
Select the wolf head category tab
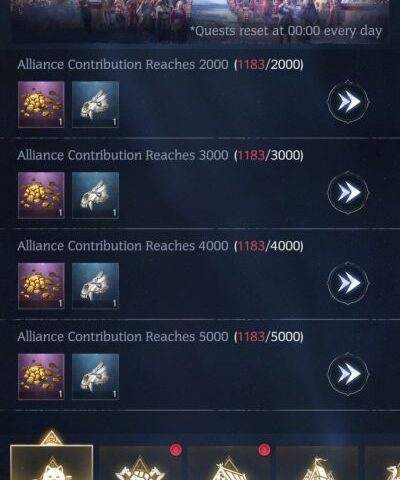pos(52,463)
